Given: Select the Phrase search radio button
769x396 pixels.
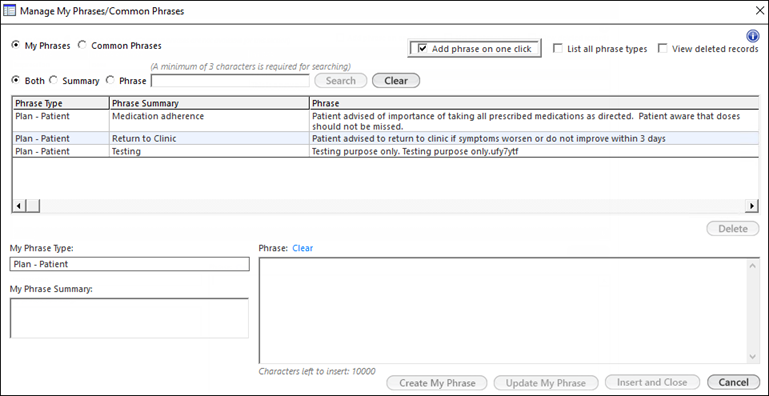Looking at the screenshot, I should [110, 80].
